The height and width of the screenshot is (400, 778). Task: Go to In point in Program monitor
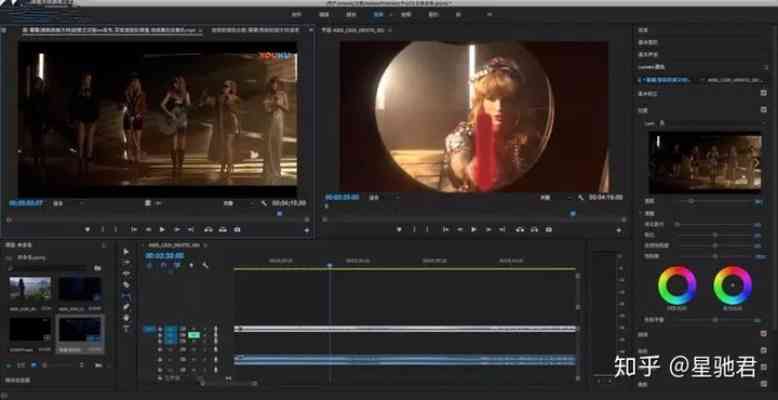click(446, 229)
